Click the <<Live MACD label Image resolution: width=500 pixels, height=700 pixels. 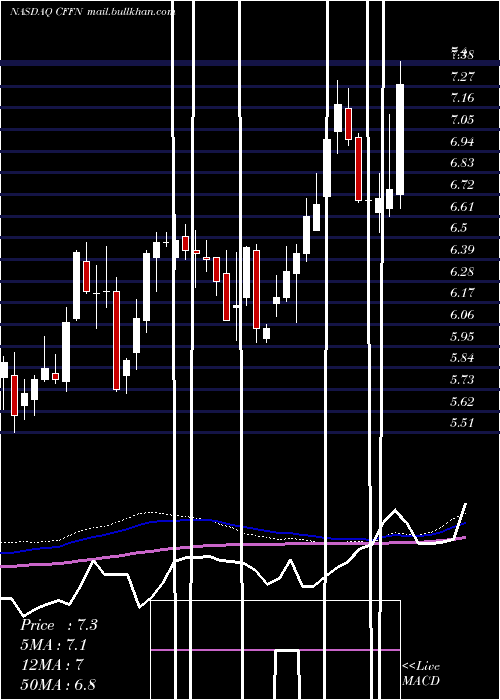coord(421,674)
